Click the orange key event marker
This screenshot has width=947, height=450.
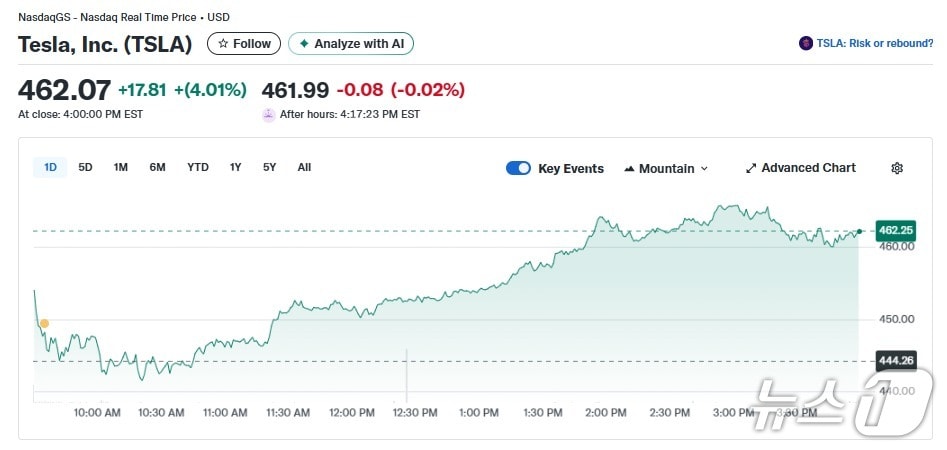click(44, 323)
